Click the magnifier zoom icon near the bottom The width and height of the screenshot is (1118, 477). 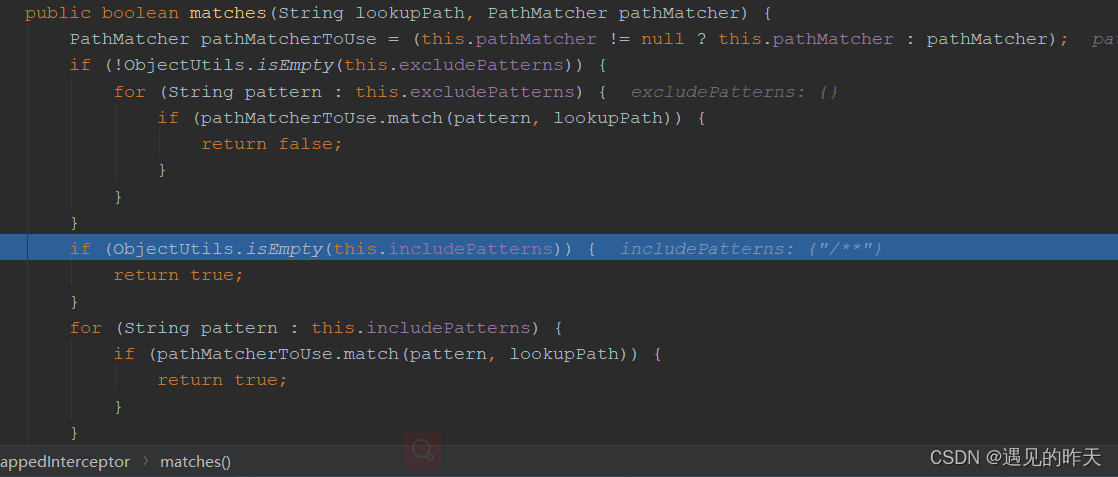coord(423,450)
